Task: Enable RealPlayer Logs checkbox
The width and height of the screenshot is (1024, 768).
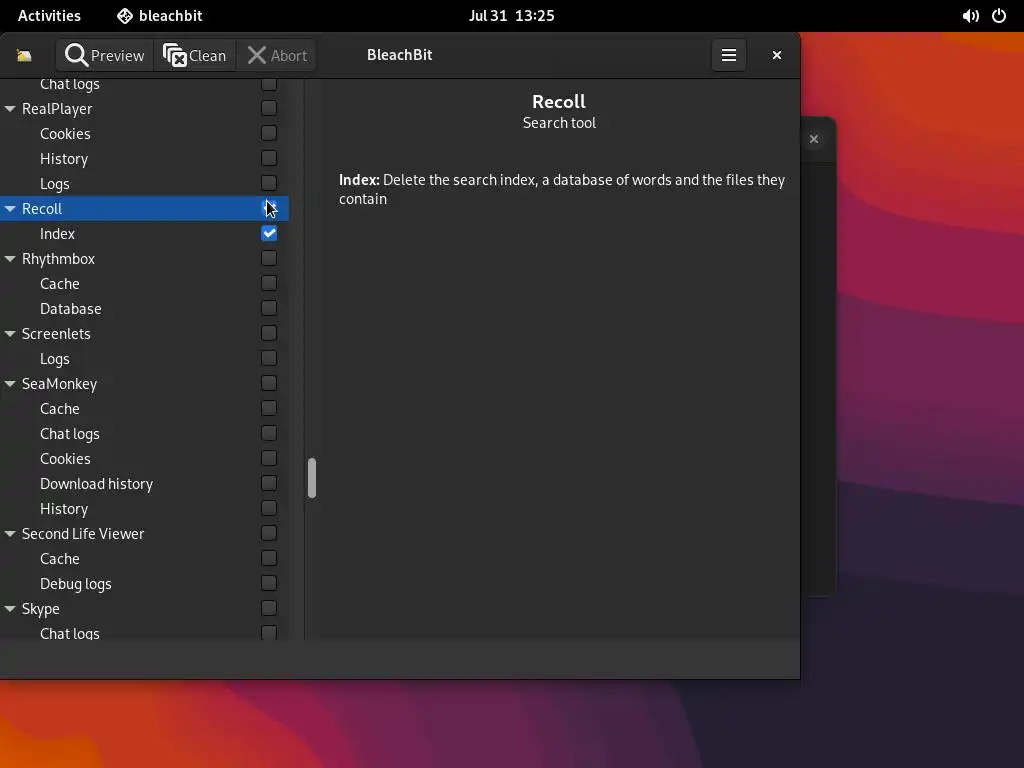Action: tap(269, 183)
